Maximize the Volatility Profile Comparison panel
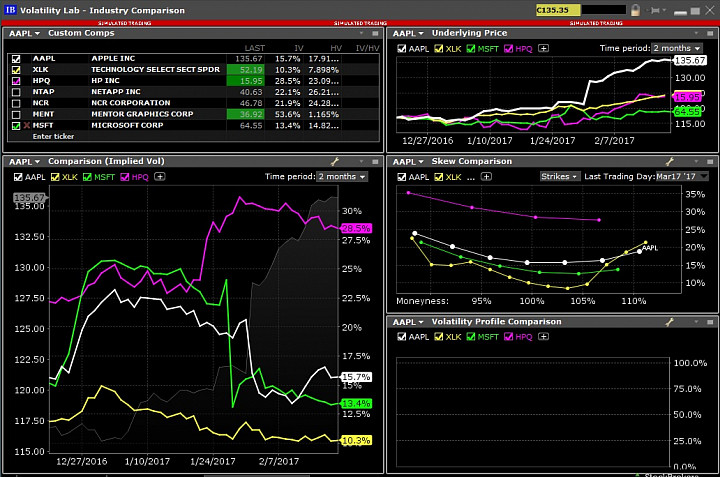 click(710, 322)
